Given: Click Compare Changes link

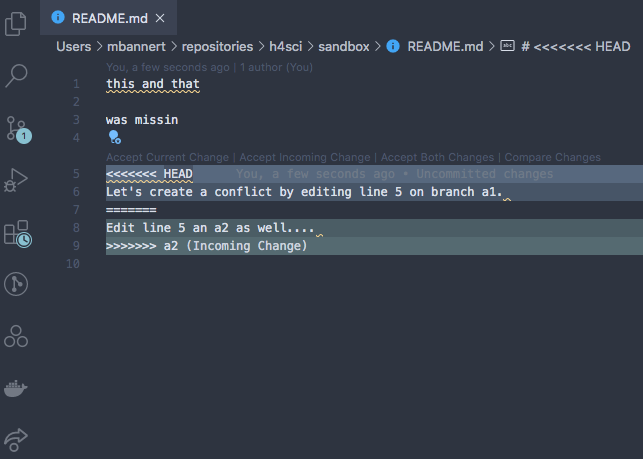Looking at the screenshot, I should pyautogui.click(x=552, y=157).
